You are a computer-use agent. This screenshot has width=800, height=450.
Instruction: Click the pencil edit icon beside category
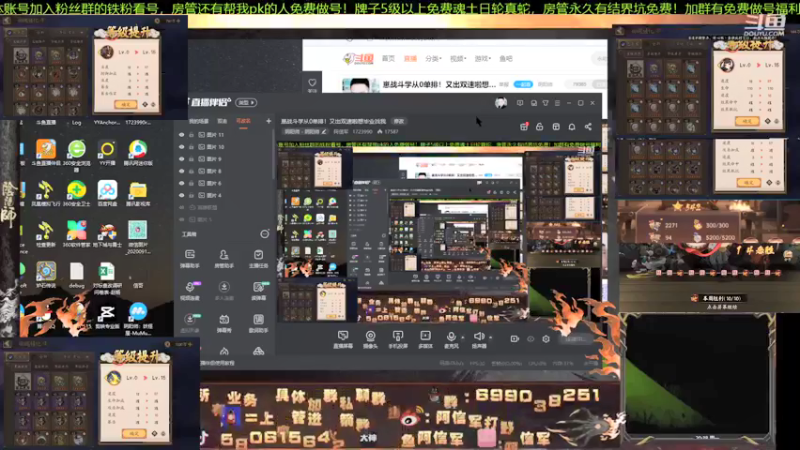pyautogui.click(x=324, y=132)
